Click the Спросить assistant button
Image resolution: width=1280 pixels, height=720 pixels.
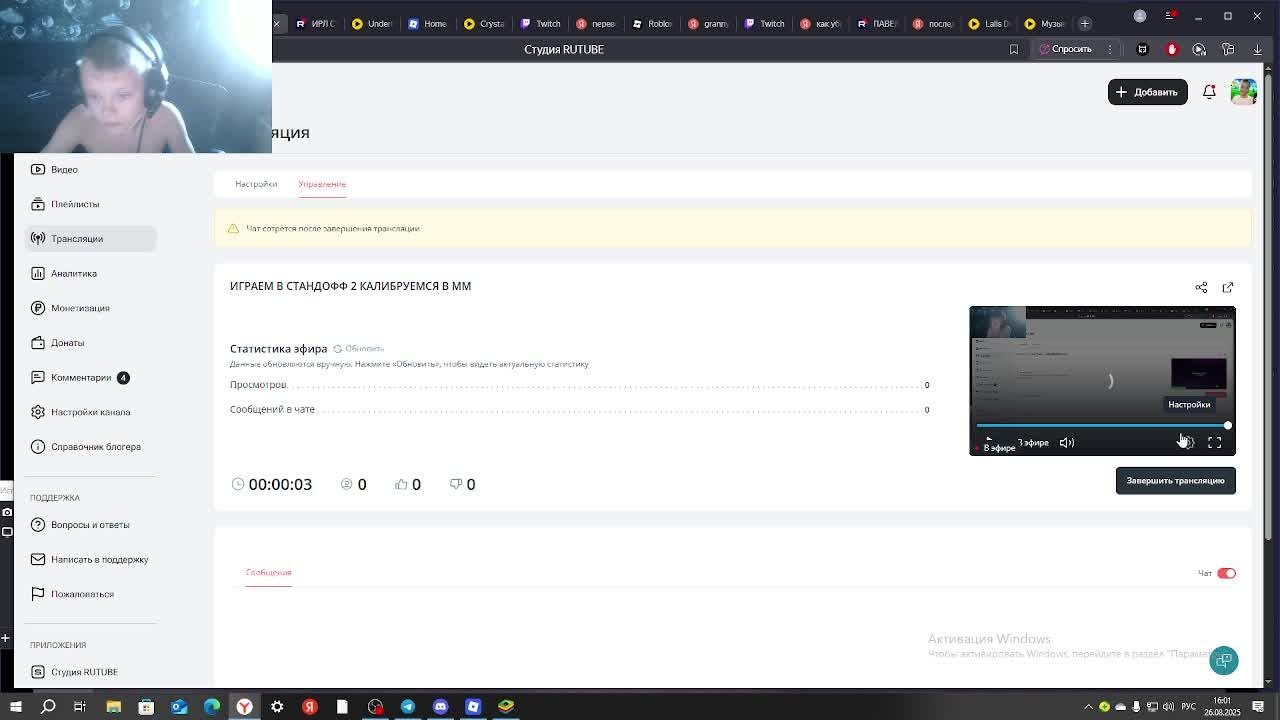click(x=1065, y=49)
